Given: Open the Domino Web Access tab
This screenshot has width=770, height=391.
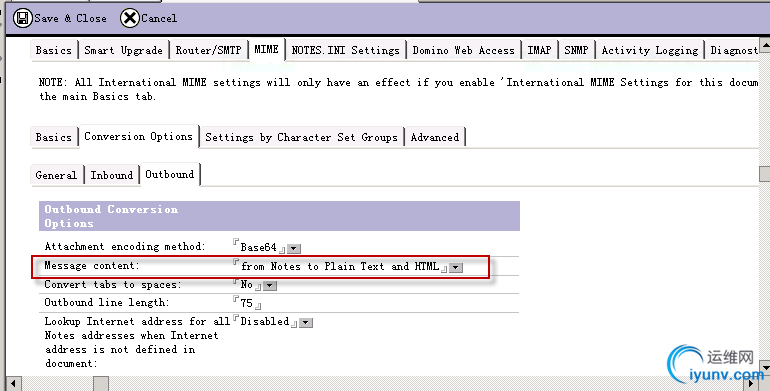Looking at the screenshot, I should point(463,50).
